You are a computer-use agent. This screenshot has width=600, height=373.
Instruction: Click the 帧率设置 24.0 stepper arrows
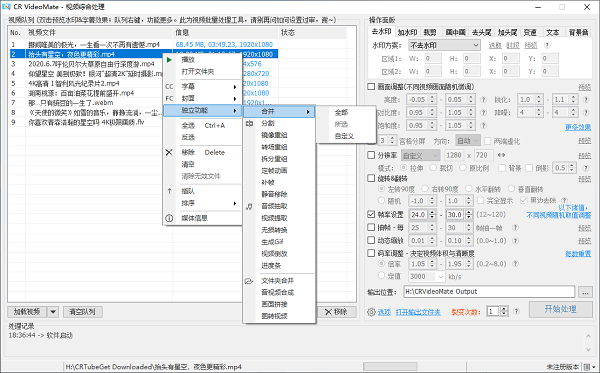click(432, 215)
